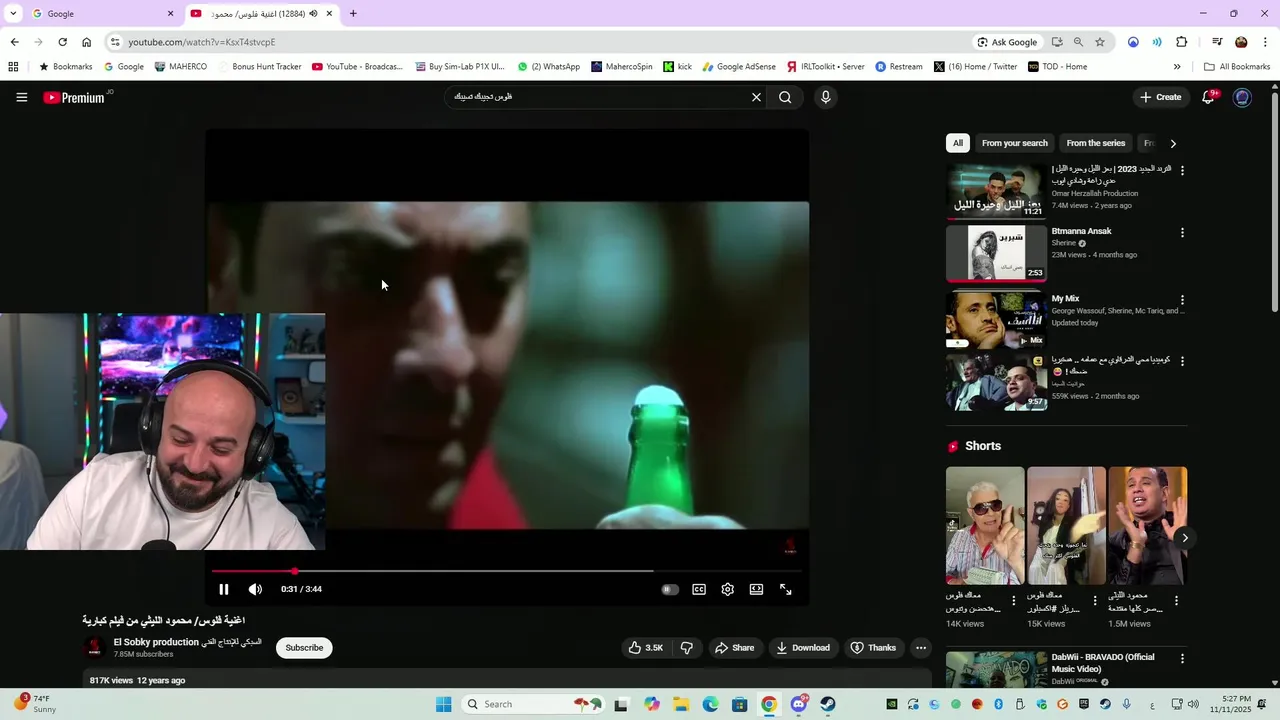Open options for the 9:57 comedy video
This screenshot has width=1280, height=720.
click(1182, 360)
